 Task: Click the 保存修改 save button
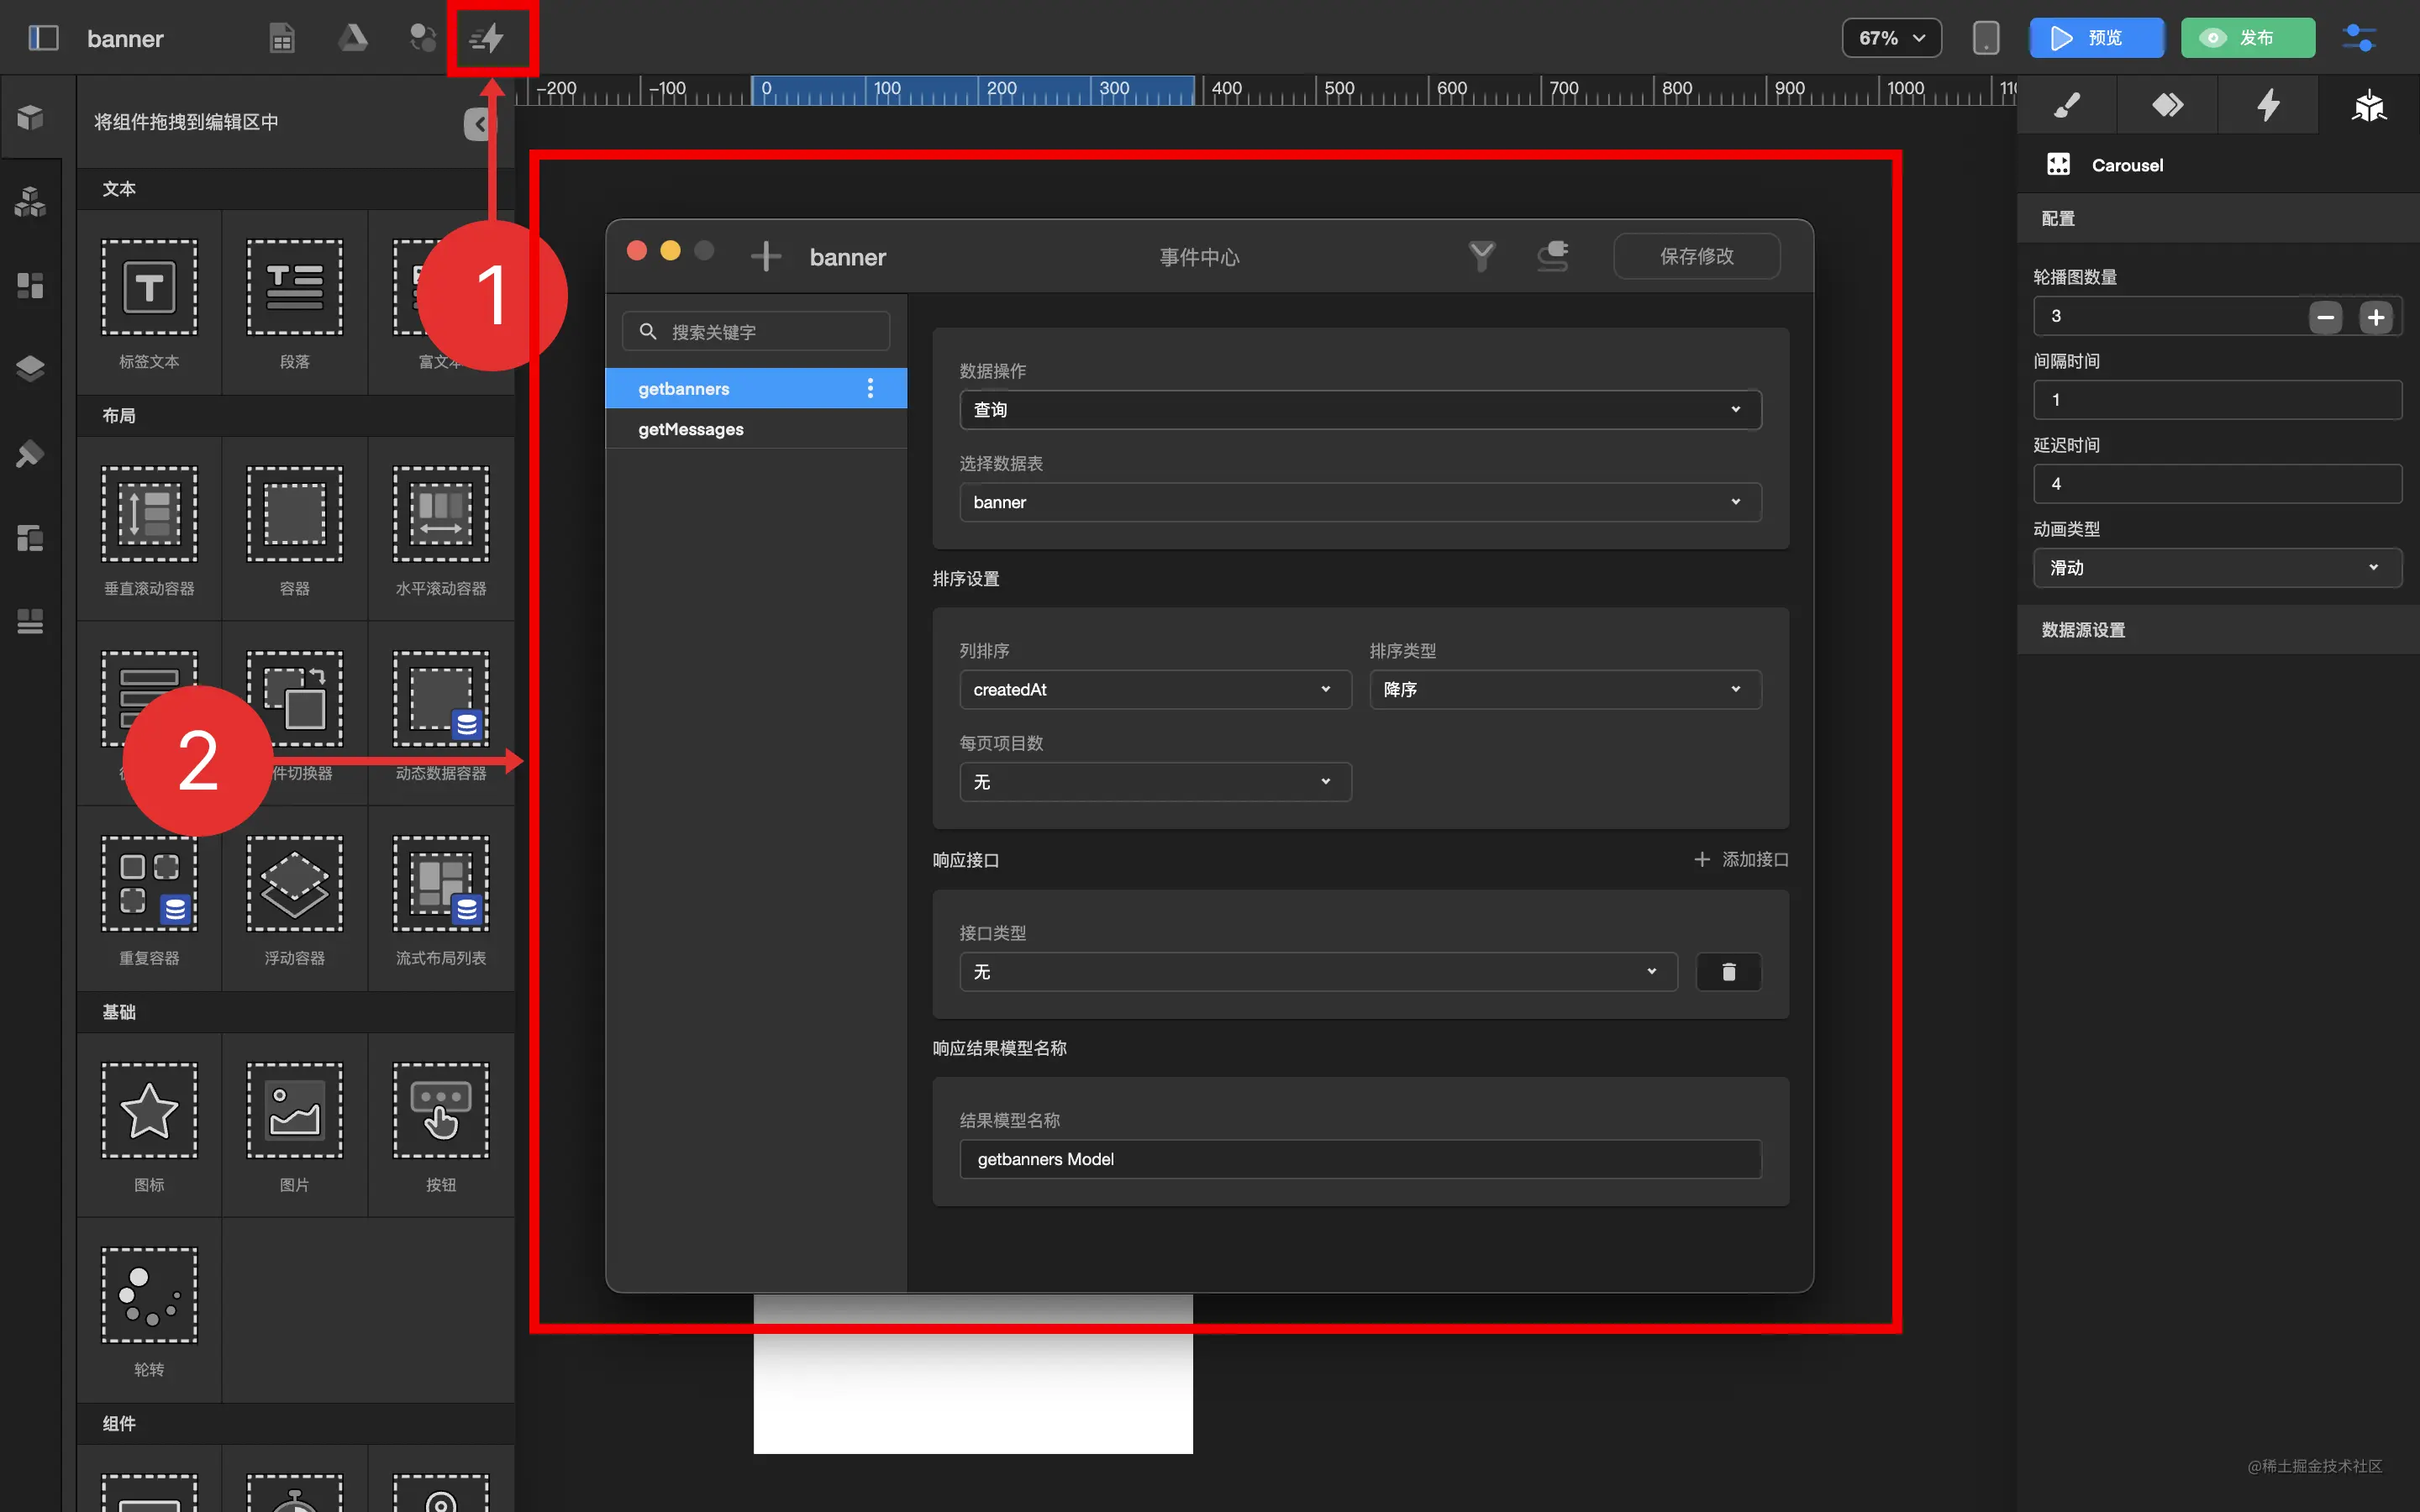coord(1696,257)
